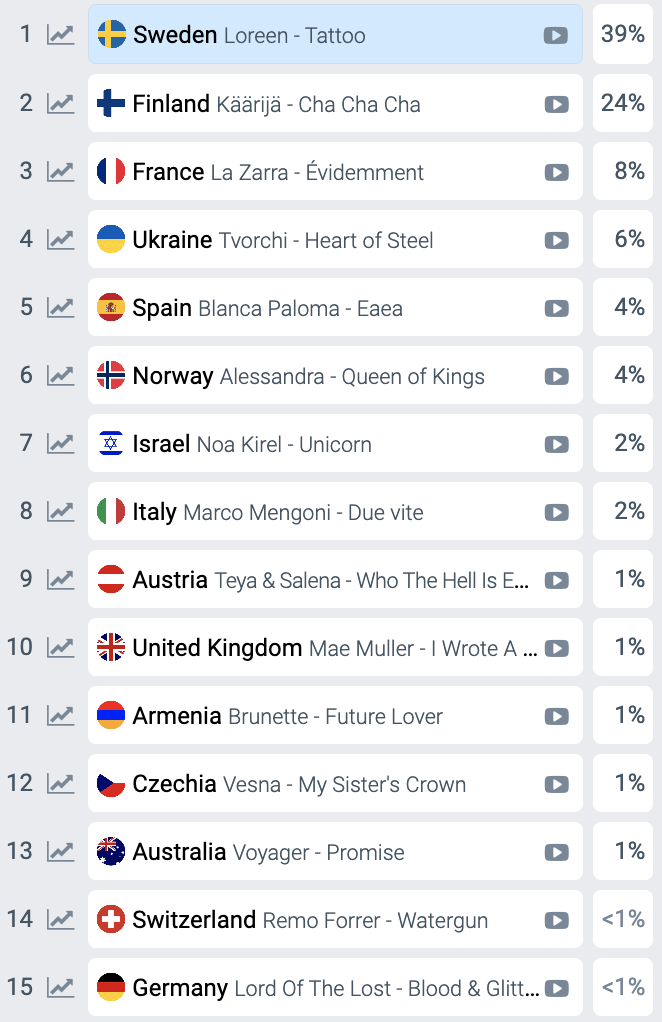Show United Kingdom trend graph
662x1022 pixels.
point(60,648)
